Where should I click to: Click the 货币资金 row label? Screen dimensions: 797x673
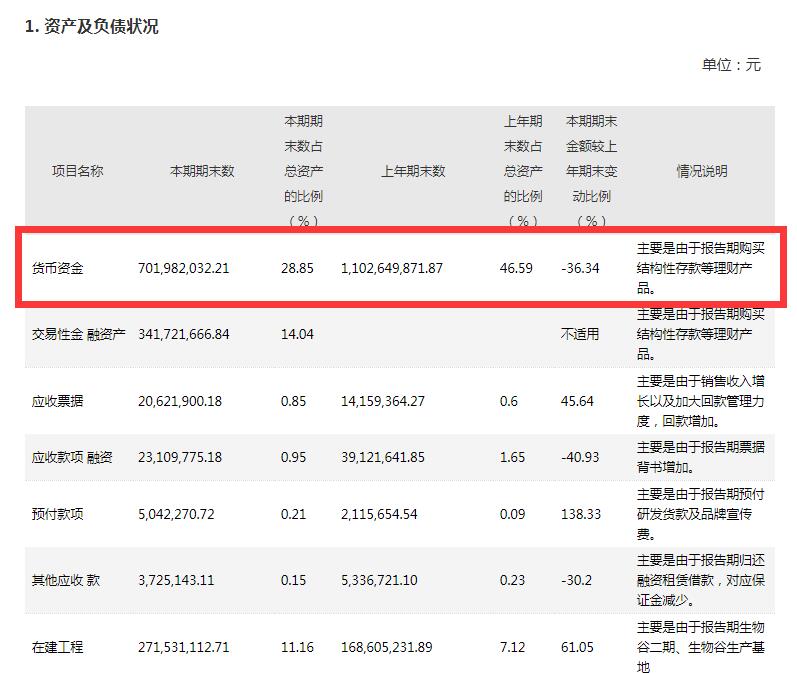tap(58, 268)
